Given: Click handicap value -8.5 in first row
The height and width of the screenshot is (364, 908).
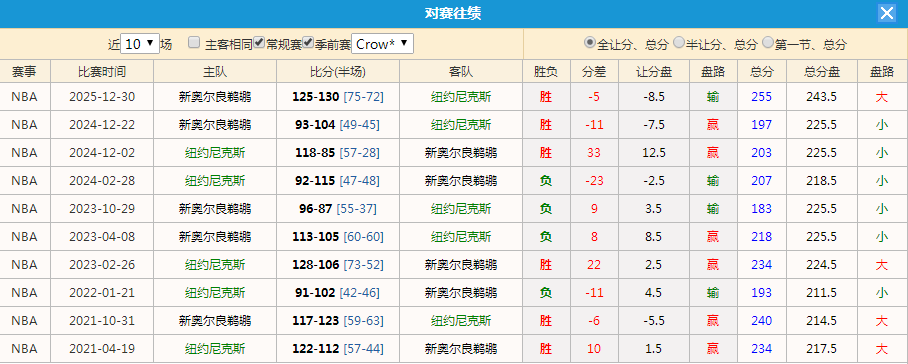Looking at the screenshot, I should (654, 97).
